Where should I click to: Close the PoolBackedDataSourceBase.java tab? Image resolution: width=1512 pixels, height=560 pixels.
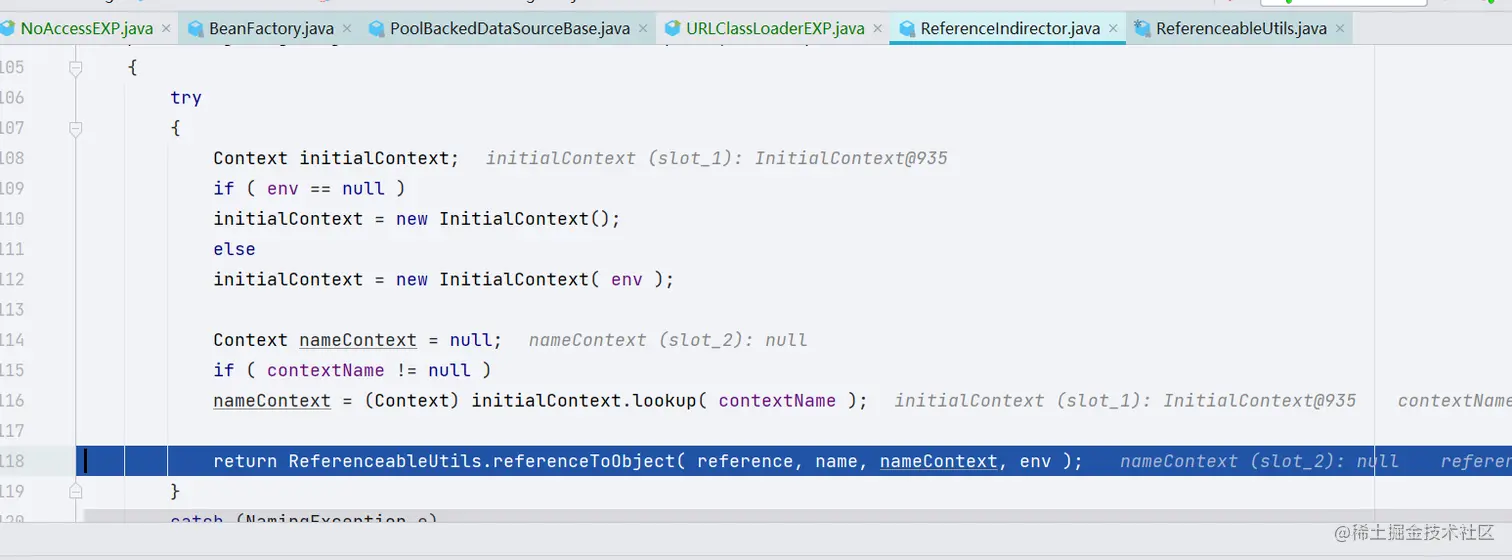[x=643, y=29]
